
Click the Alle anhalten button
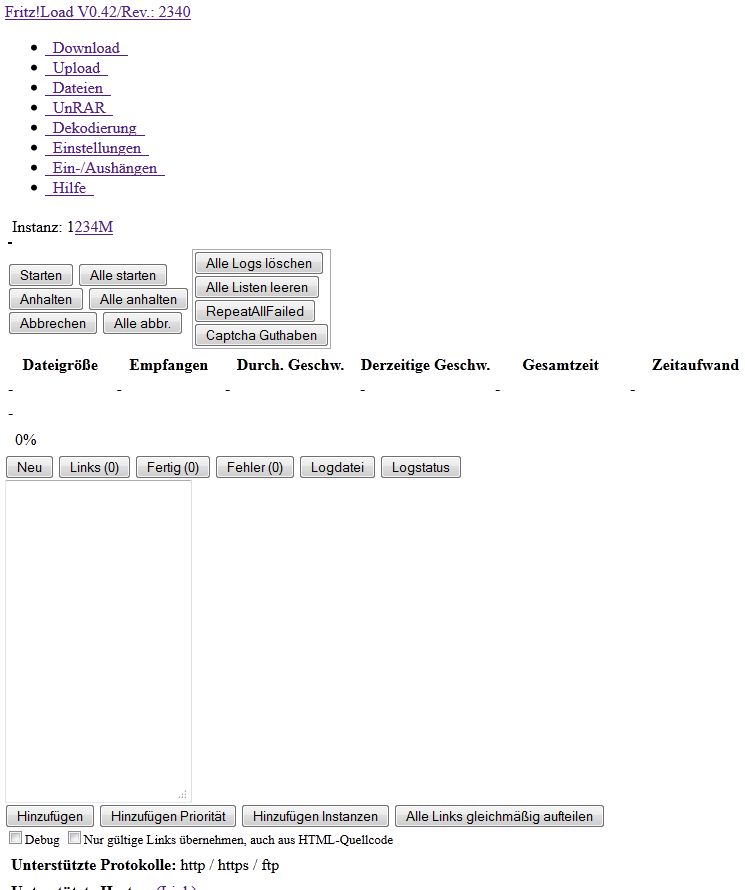pos(138,299)
